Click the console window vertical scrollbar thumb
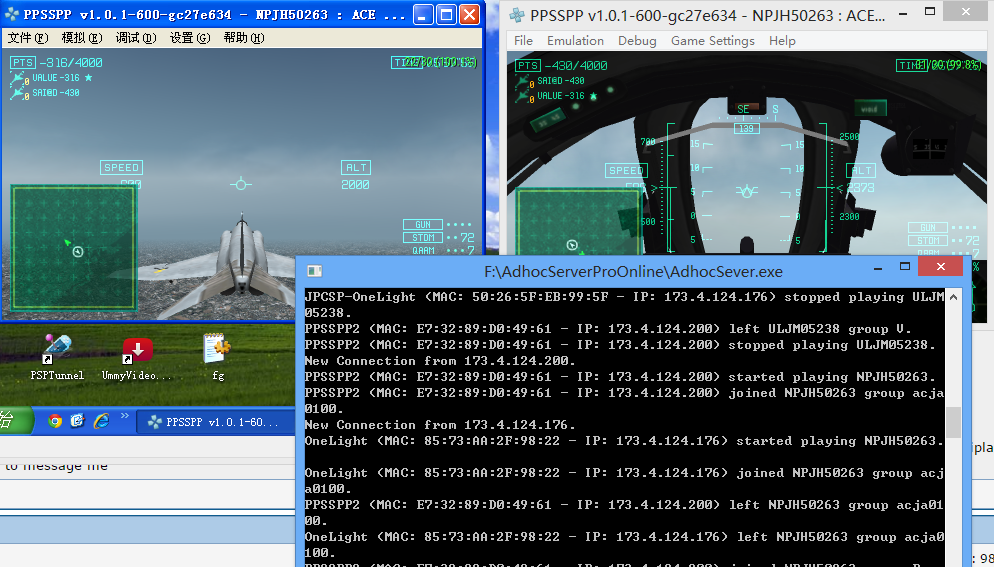Screen dimensions: 994x567 (x=952, y=422)
